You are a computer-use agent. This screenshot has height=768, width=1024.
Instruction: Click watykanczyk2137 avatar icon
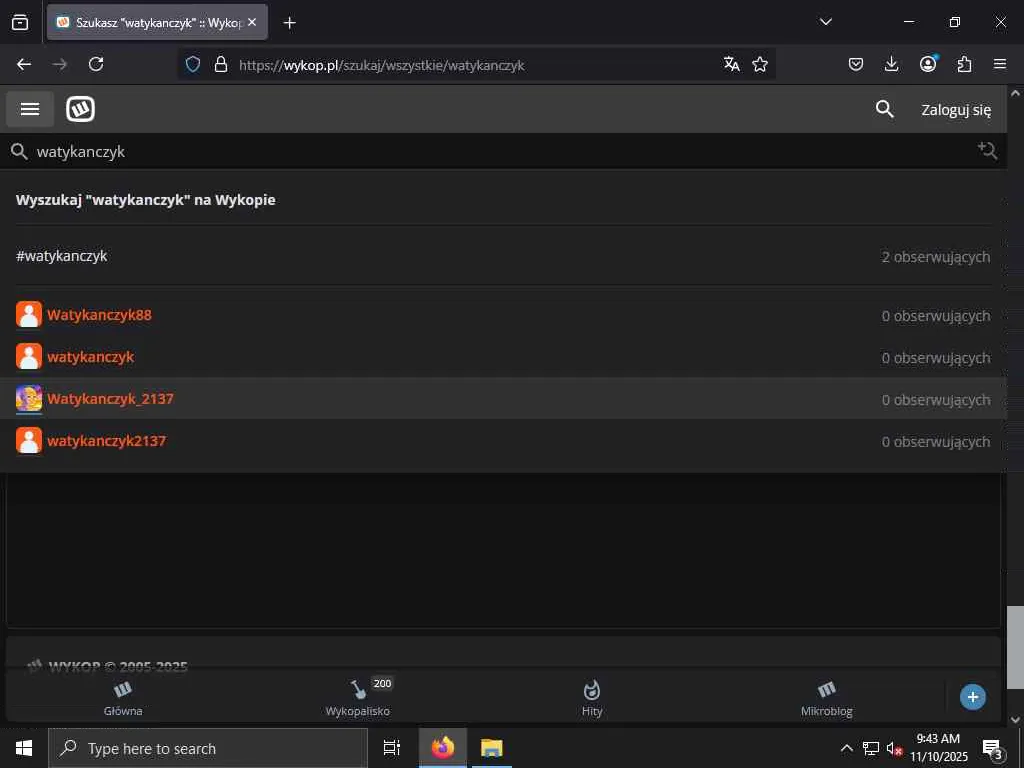click(x=29, y=440)
